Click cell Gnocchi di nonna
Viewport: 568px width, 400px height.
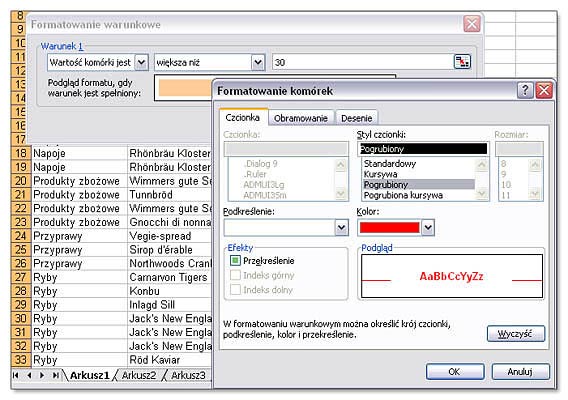(170, 222)
